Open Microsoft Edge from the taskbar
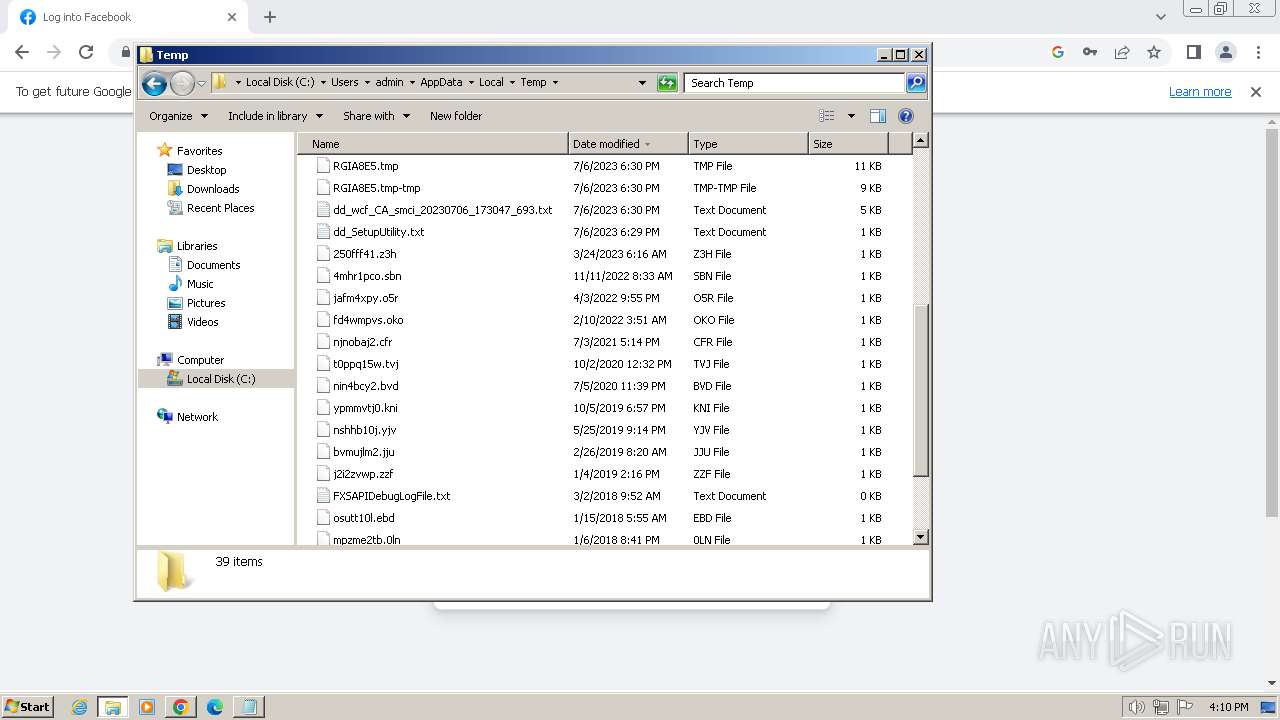The height and width of the screenshot is (720, 1280). pos(215,707)
